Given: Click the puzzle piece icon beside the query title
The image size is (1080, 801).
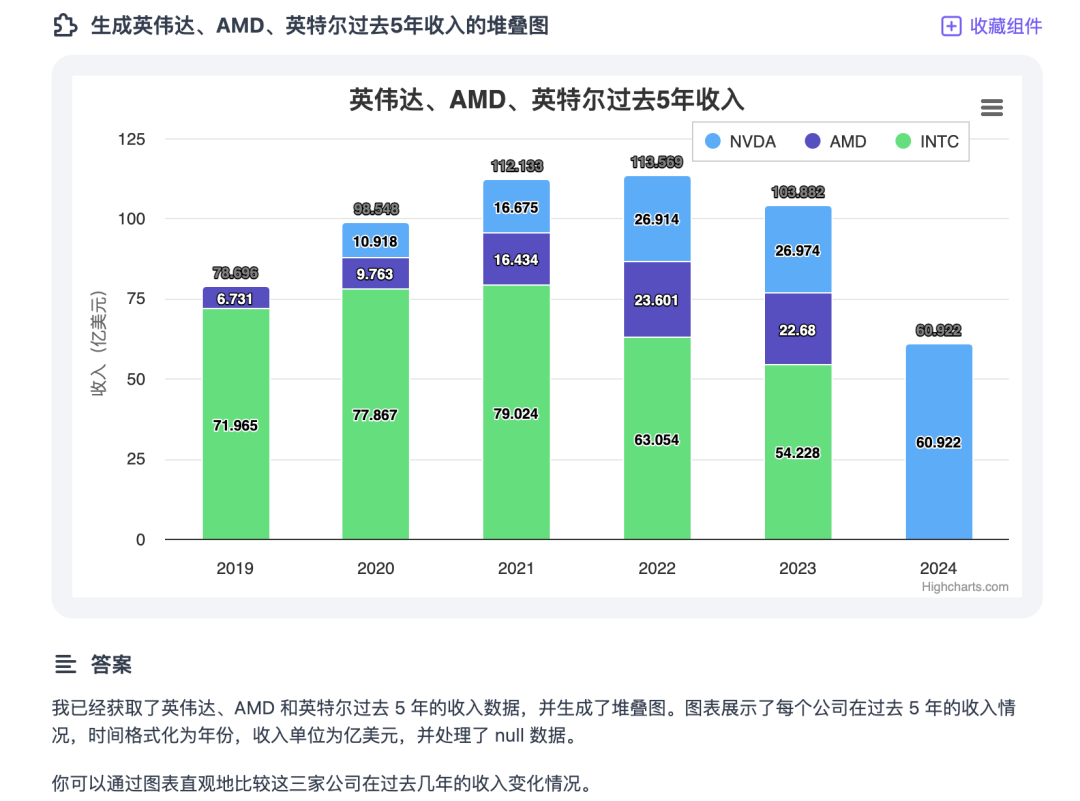Looking at the screenshot, I should 65,25.
